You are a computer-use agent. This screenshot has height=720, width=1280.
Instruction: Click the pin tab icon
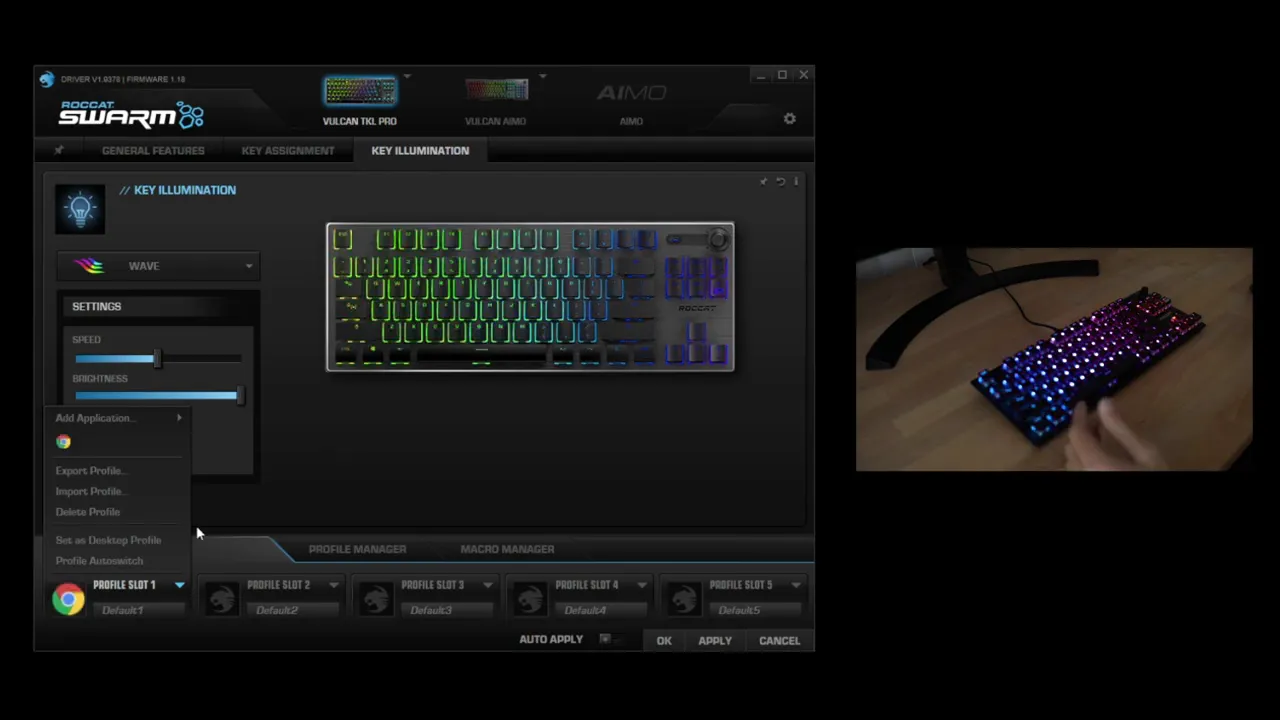pos(58,150)
